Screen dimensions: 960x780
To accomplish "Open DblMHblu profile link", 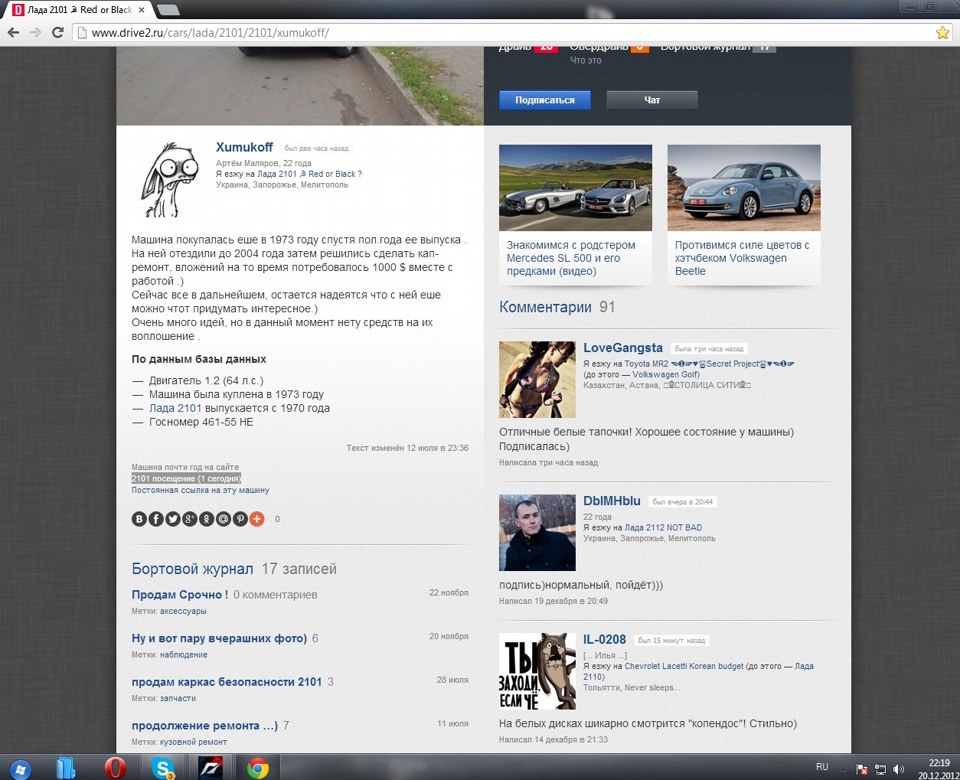I will click(612, 501).
